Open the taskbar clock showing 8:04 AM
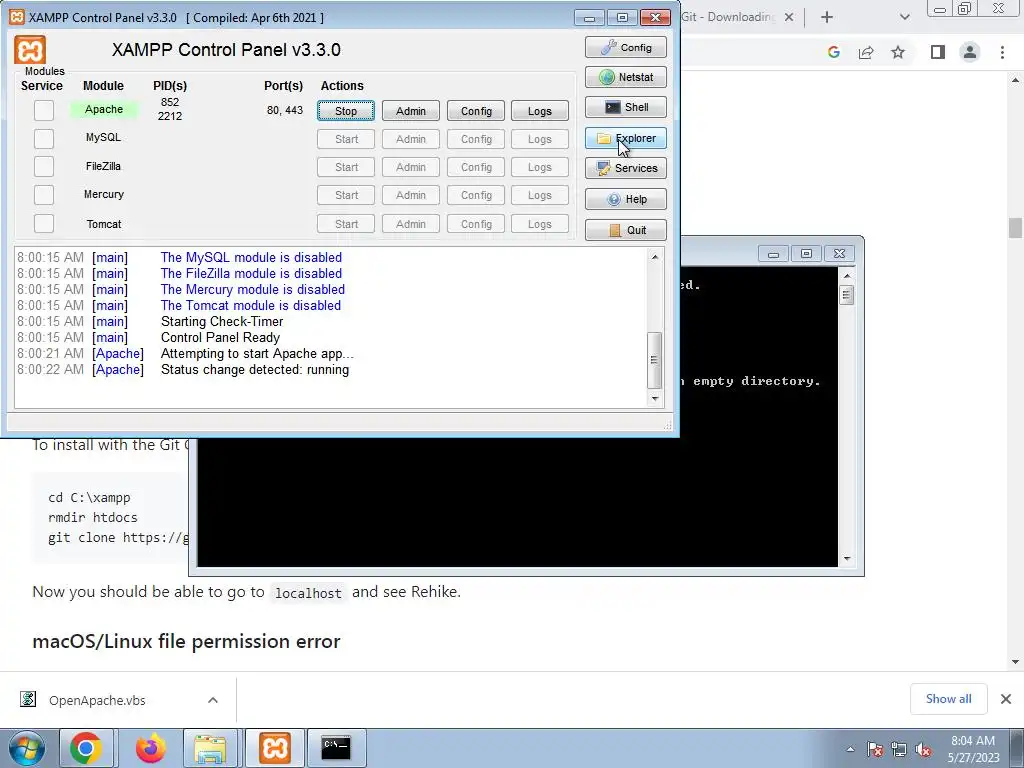The image size is (1024, 768). pos(973,749)
